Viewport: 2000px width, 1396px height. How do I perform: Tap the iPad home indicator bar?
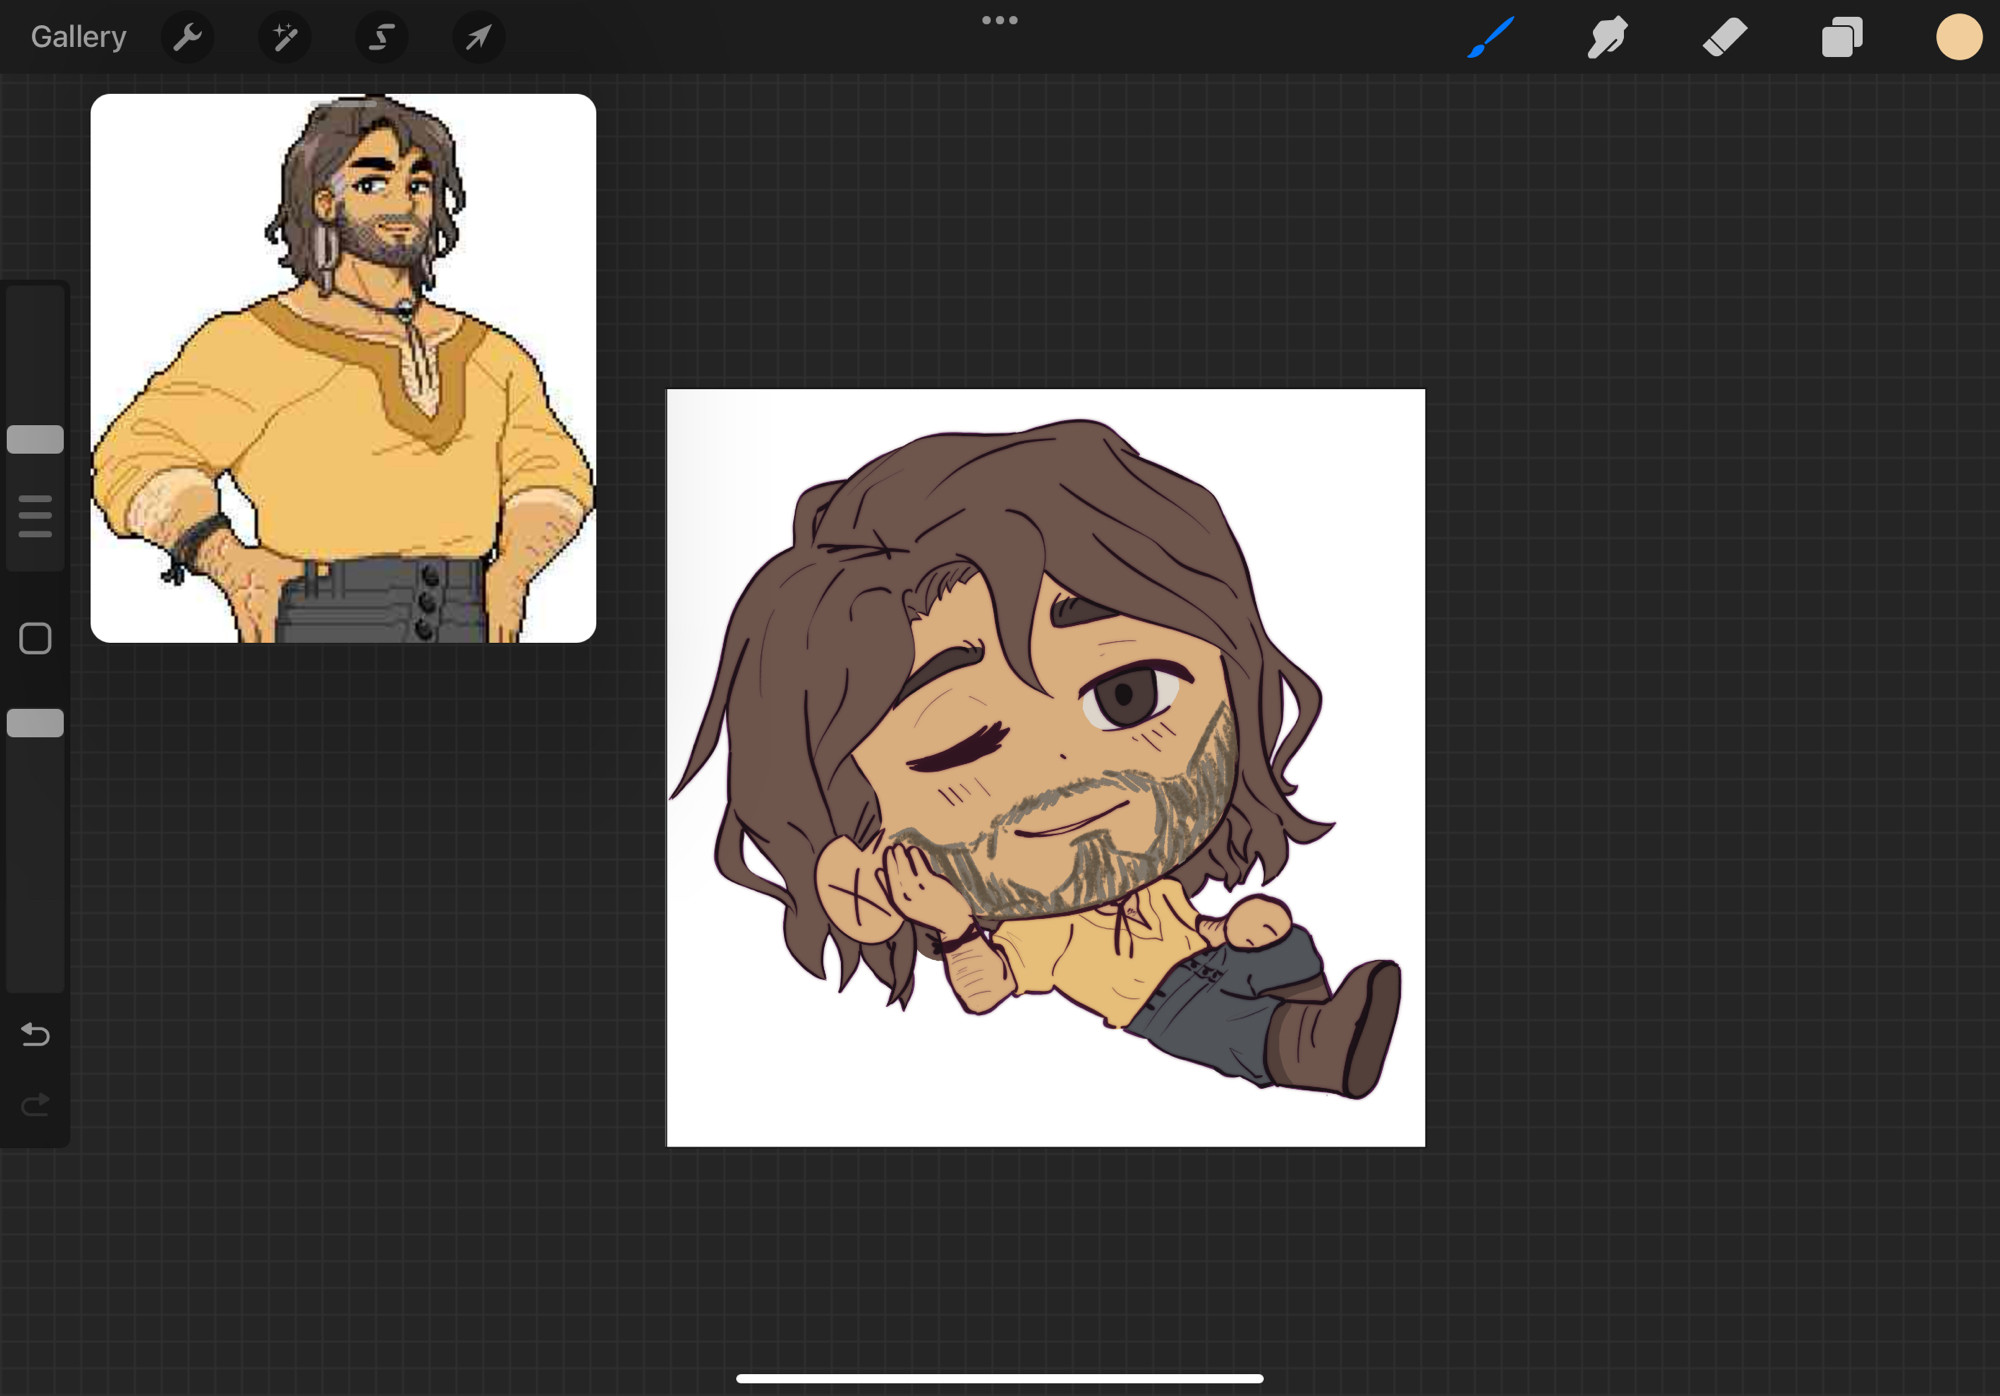999,1378
